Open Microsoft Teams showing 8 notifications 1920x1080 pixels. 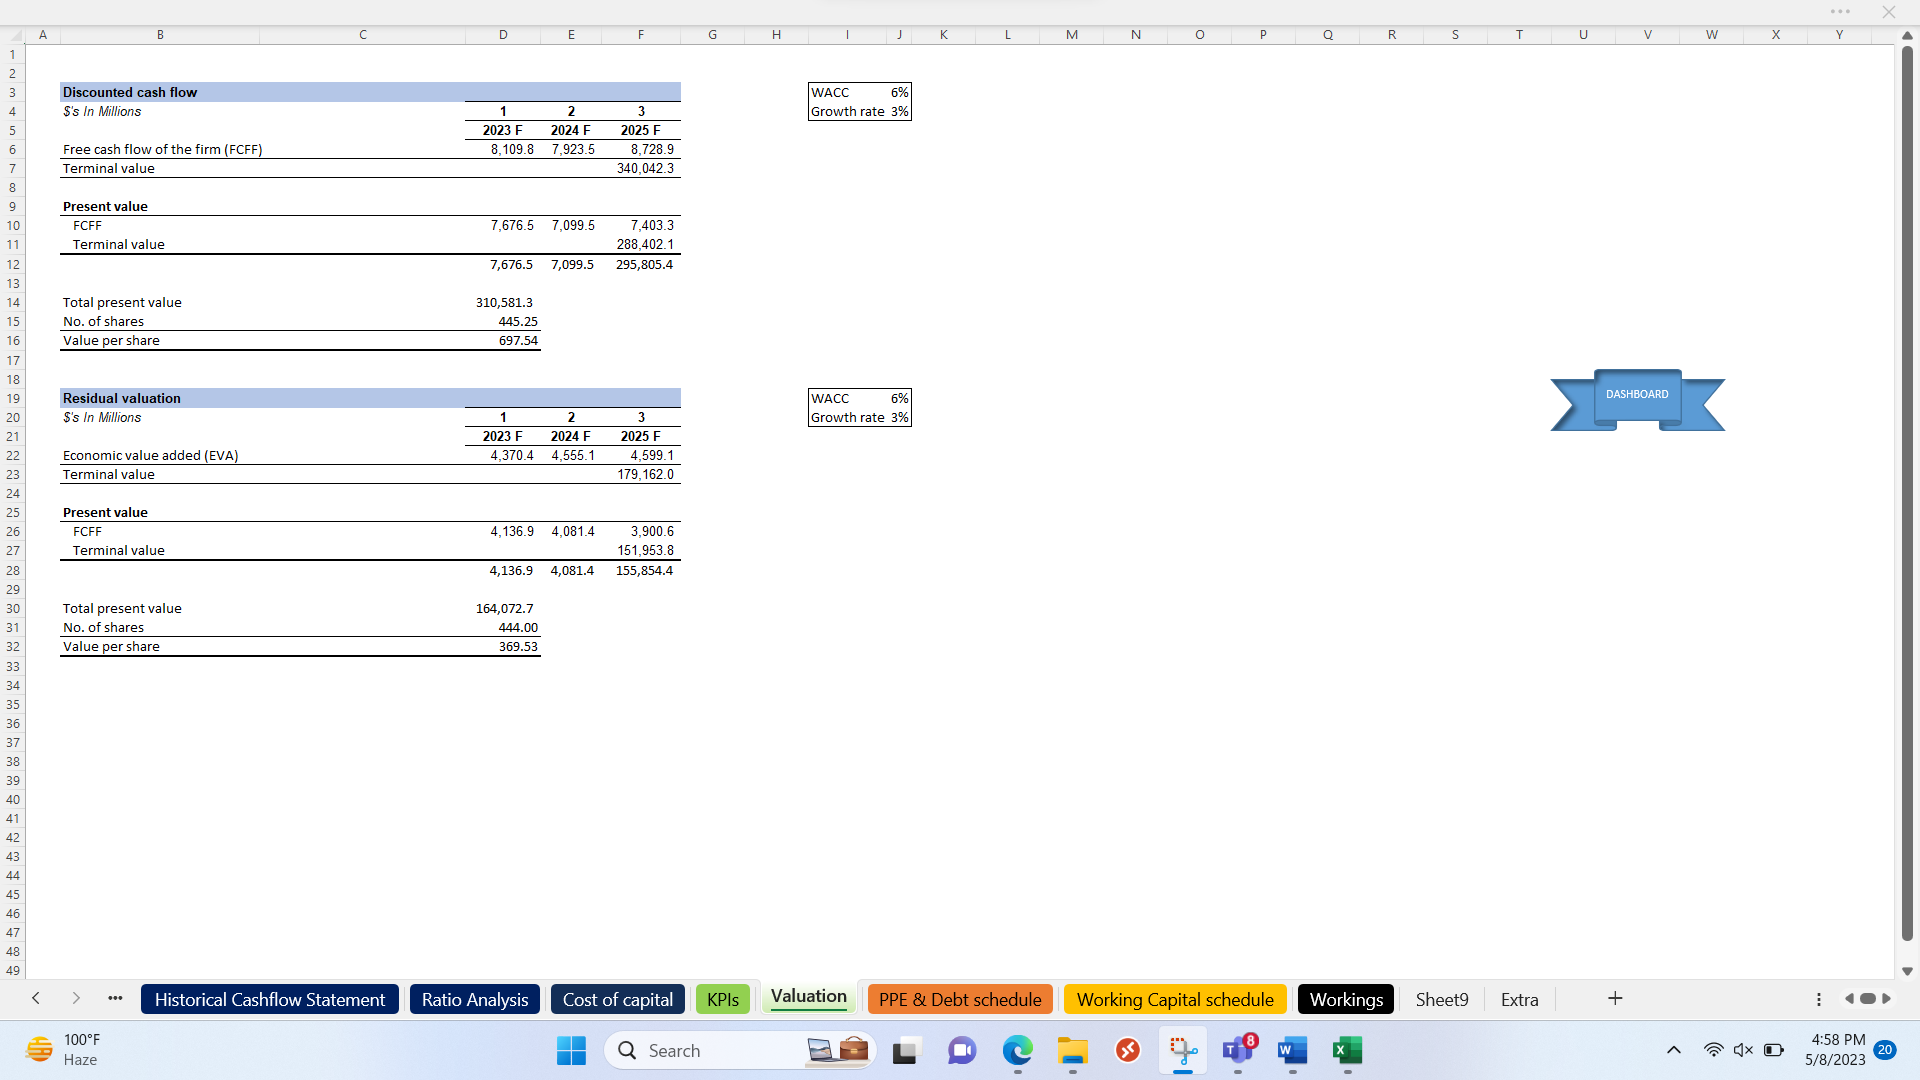click(1237, 1052)
